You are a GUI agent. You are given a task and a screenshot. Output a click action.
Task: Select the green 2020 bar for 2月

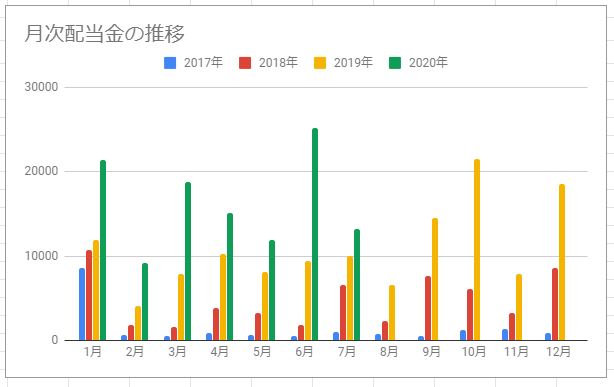coord(145,302)
